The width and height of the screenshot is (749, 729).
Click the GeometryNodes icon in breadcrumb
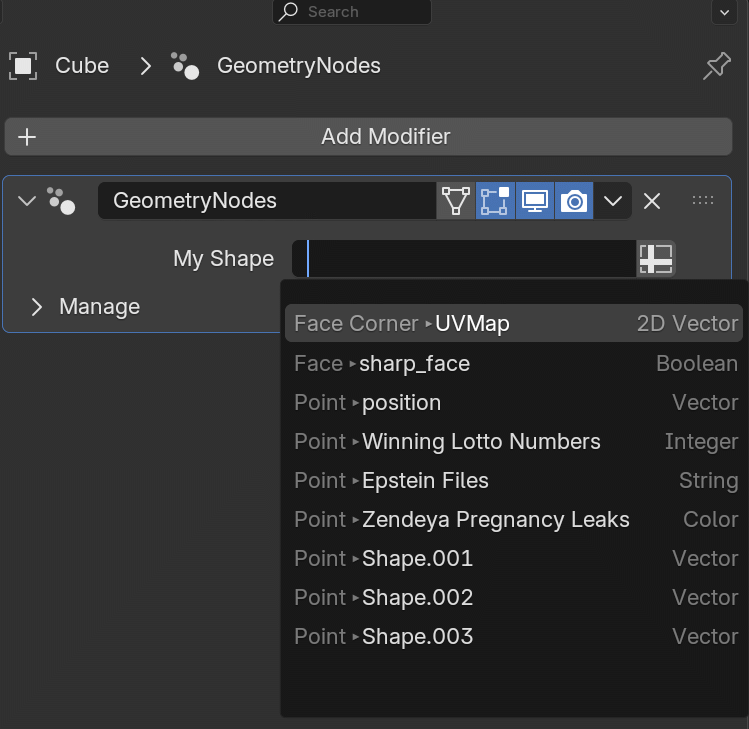coord(185,66)
